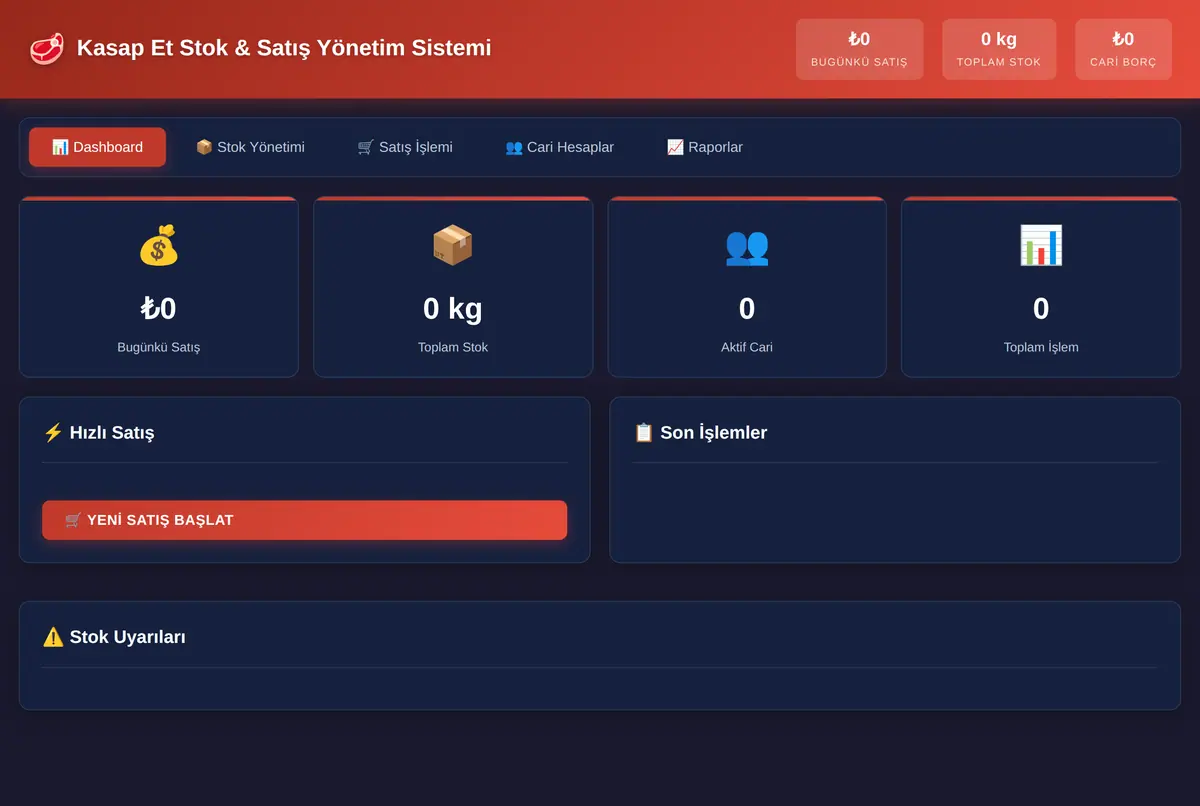Click the CARİ BORÇ header stat box
The image size is (1200, 806).
pyautogui.click(x=1123, y=49)
